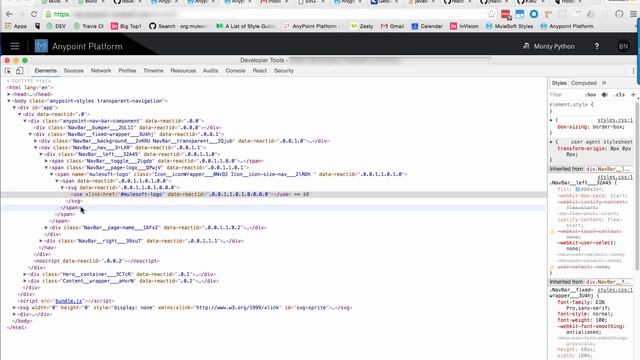Screen dimensions: 640x360
Task: Expand the NavBar__background div node
Action: click(x=36, y=141)
